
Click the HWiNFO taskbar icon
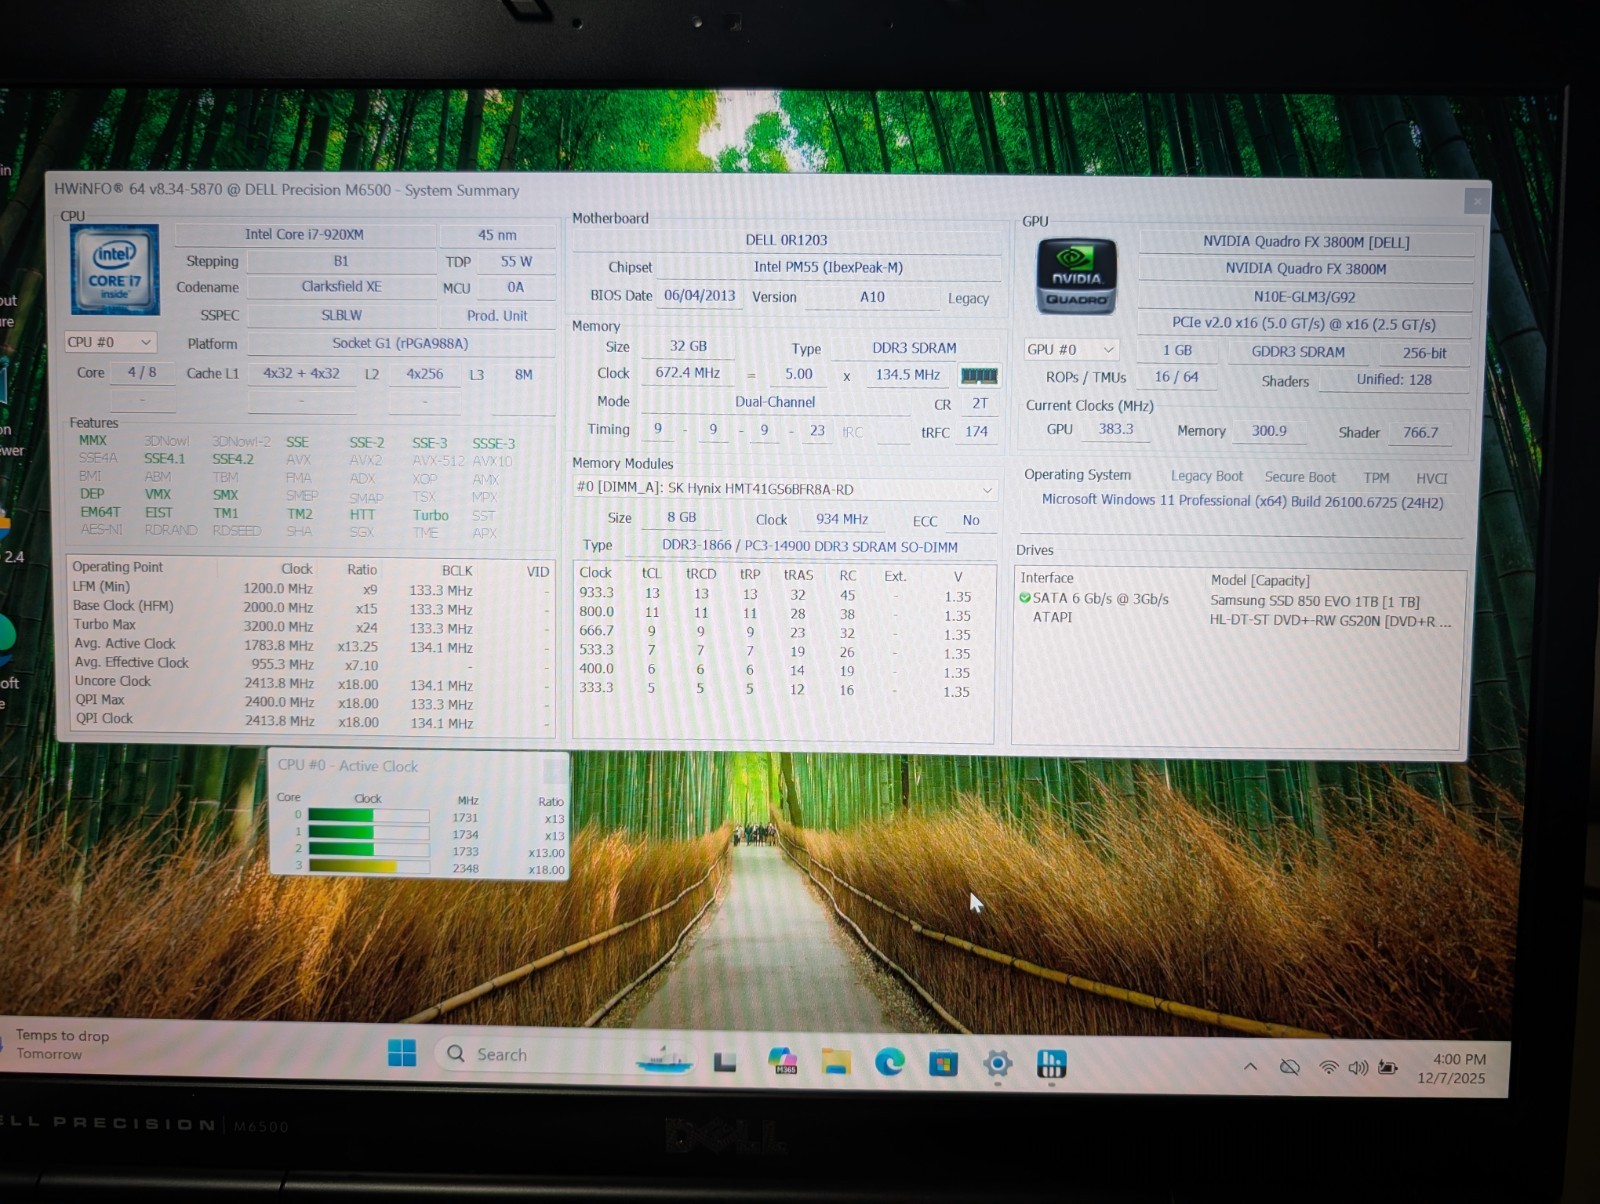point(1051,1064)
